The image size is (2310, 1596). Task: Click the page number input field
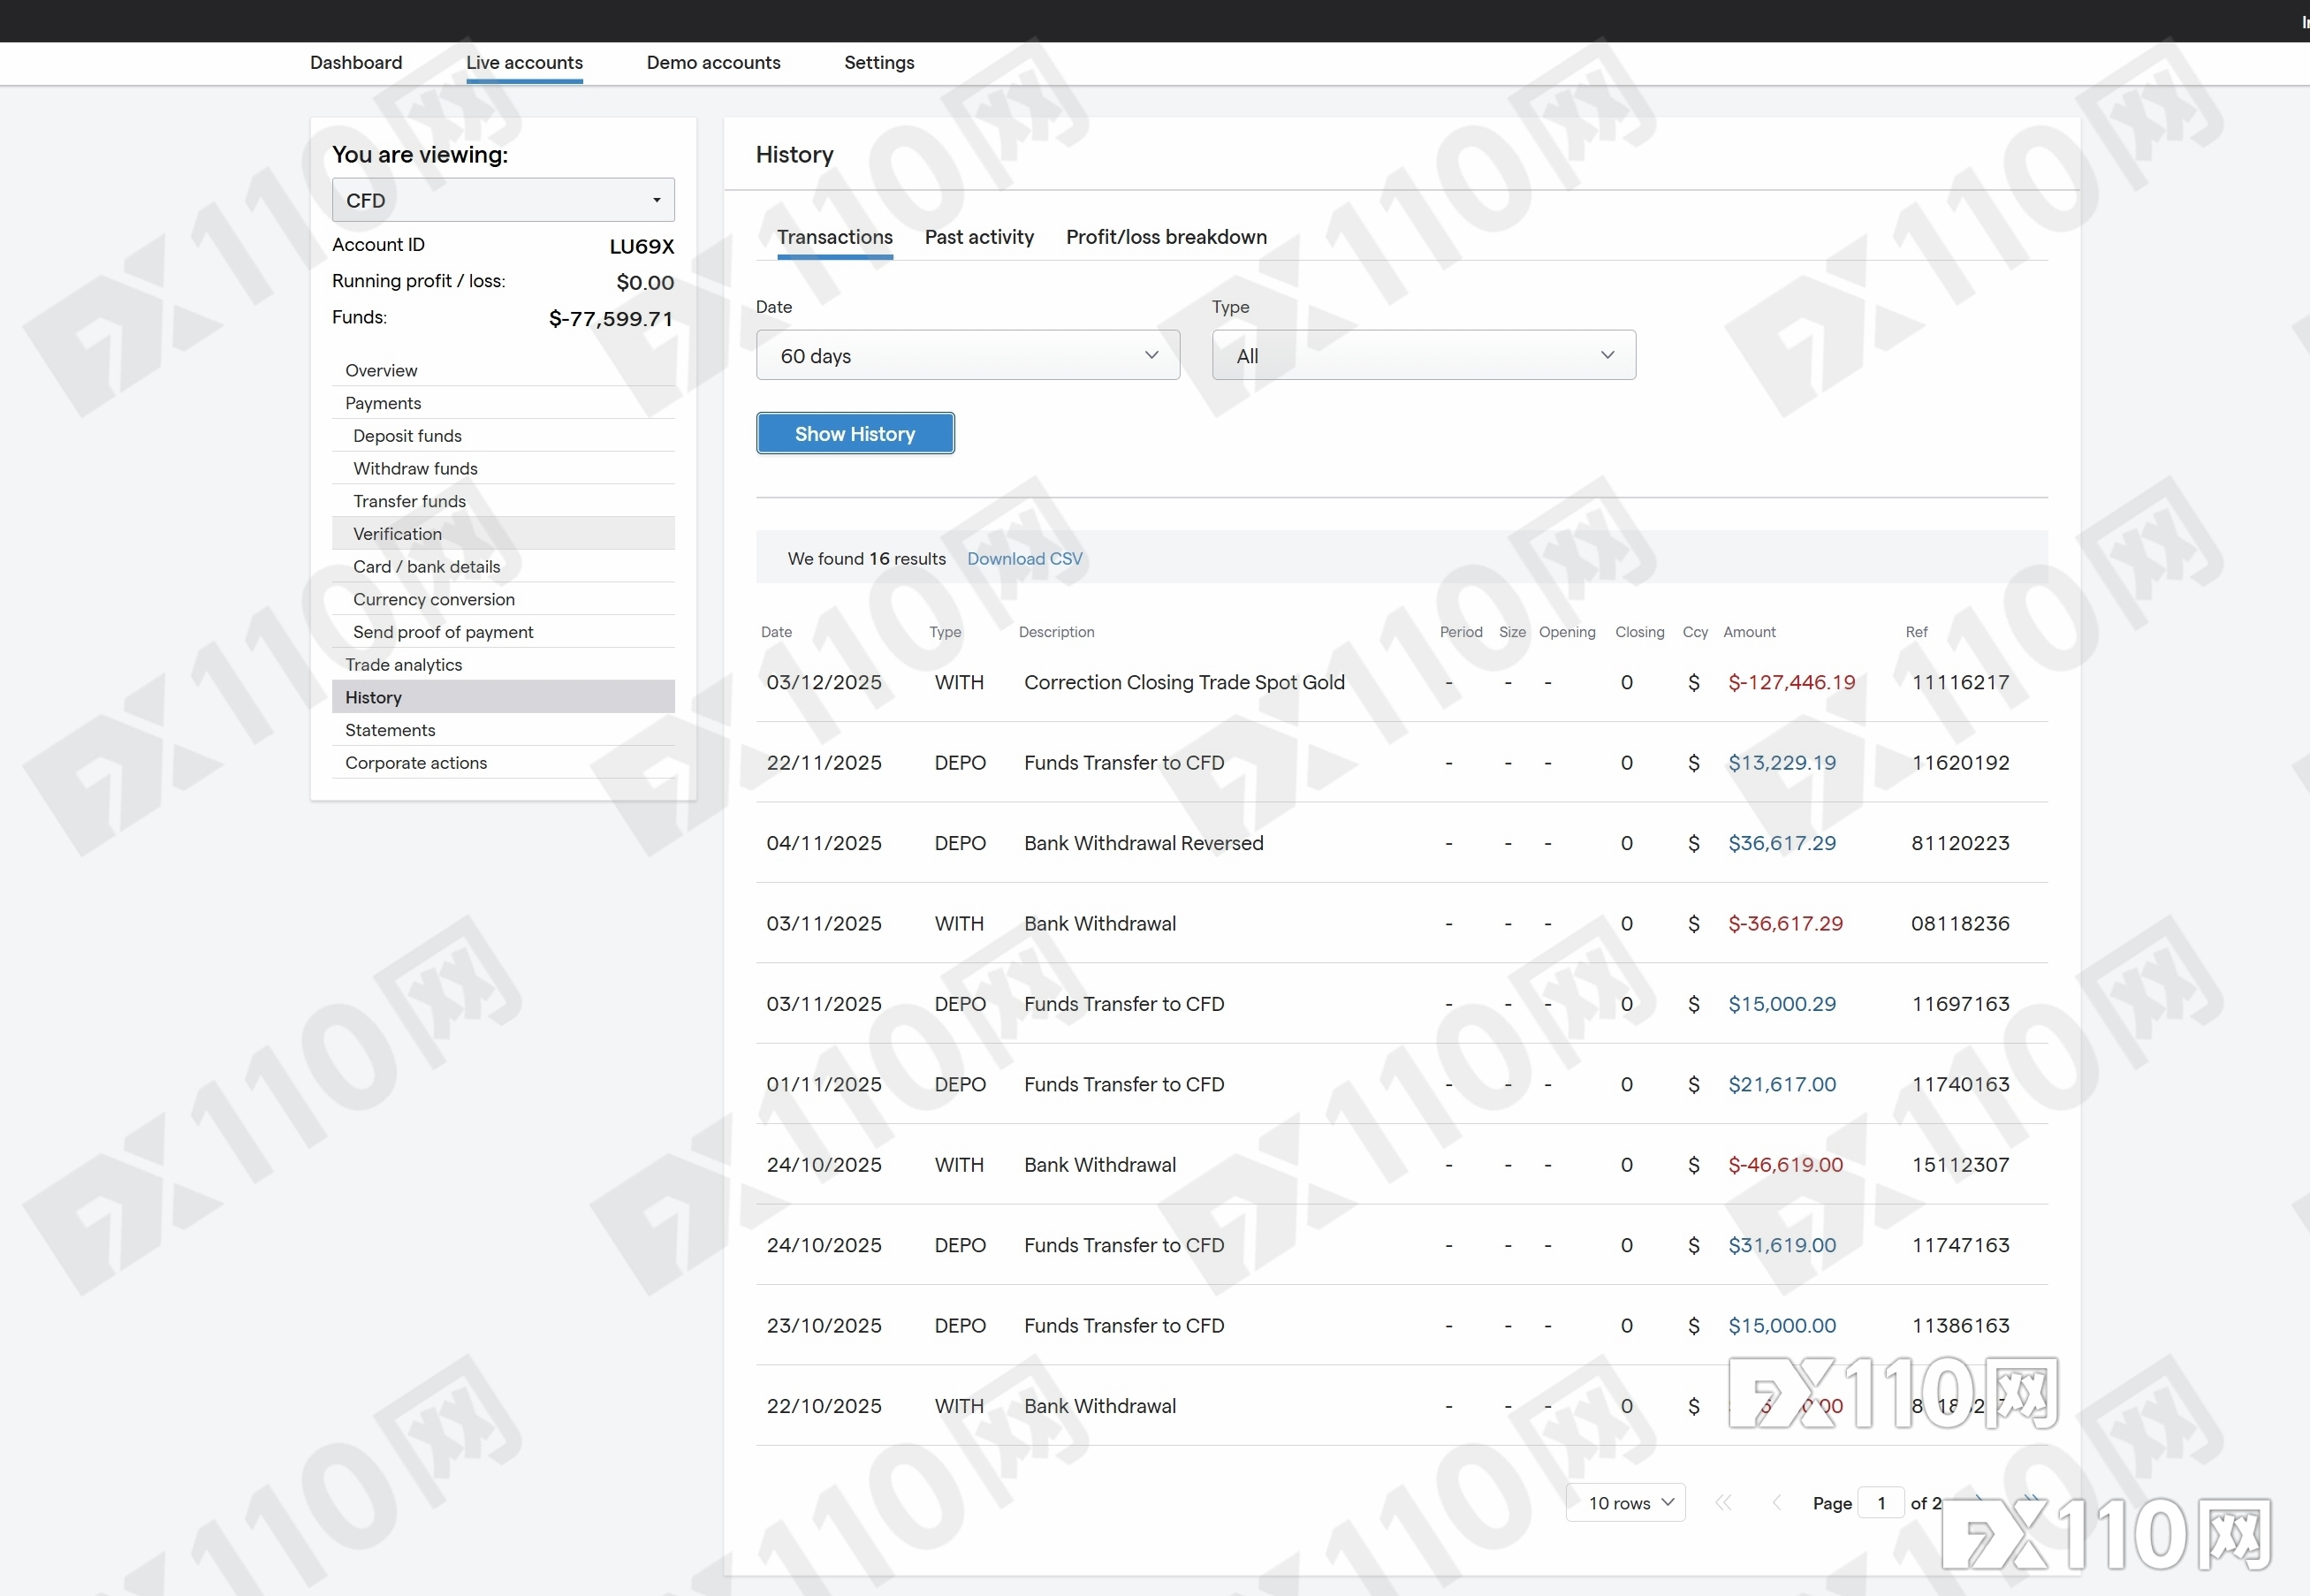[x=1881, y=1503]
